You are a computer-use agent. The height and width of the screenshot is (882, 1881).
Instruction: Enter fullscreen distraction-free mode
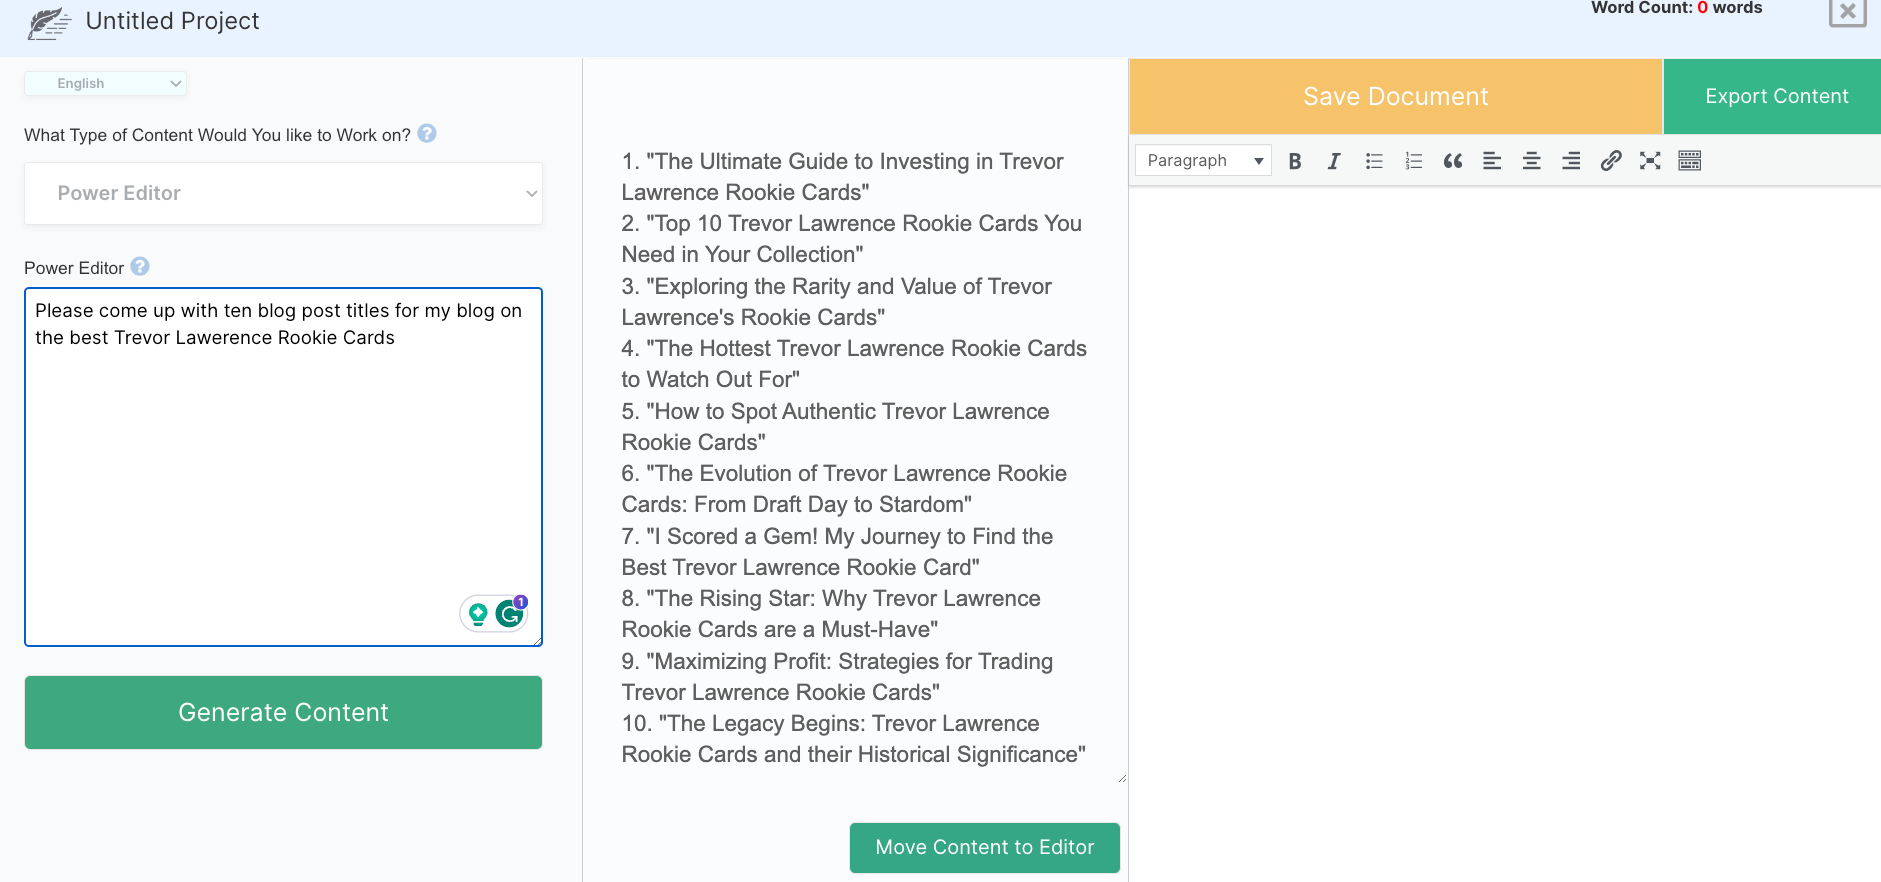pyautogui.click(x=1650, y=161)
